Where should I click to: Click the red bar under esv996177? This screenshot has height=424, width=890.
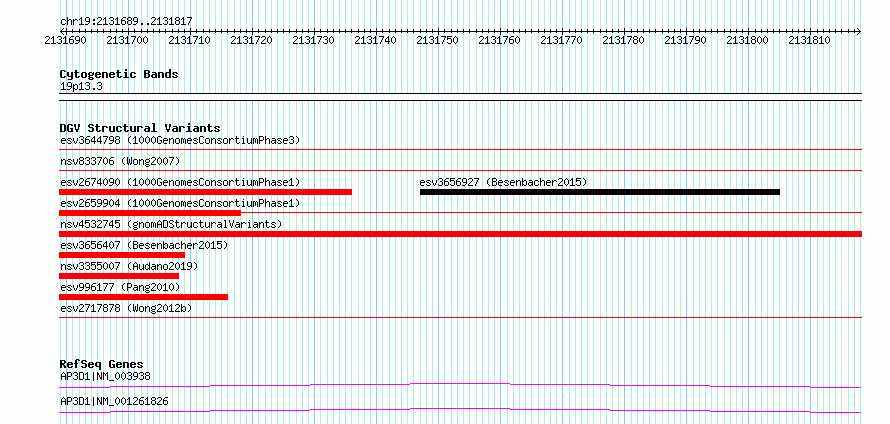pos(144,297)
